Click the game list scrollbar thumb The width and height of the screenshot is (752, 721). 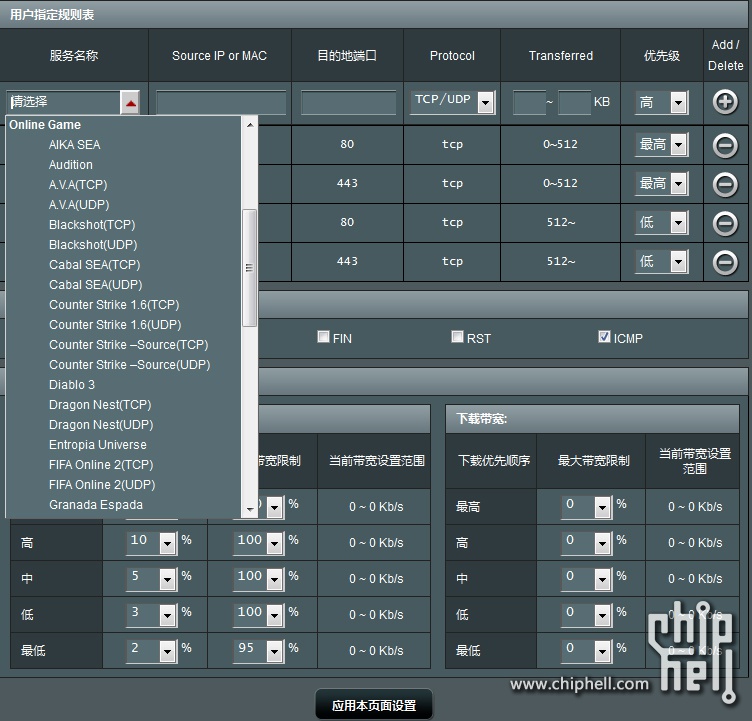pos(249,268)
